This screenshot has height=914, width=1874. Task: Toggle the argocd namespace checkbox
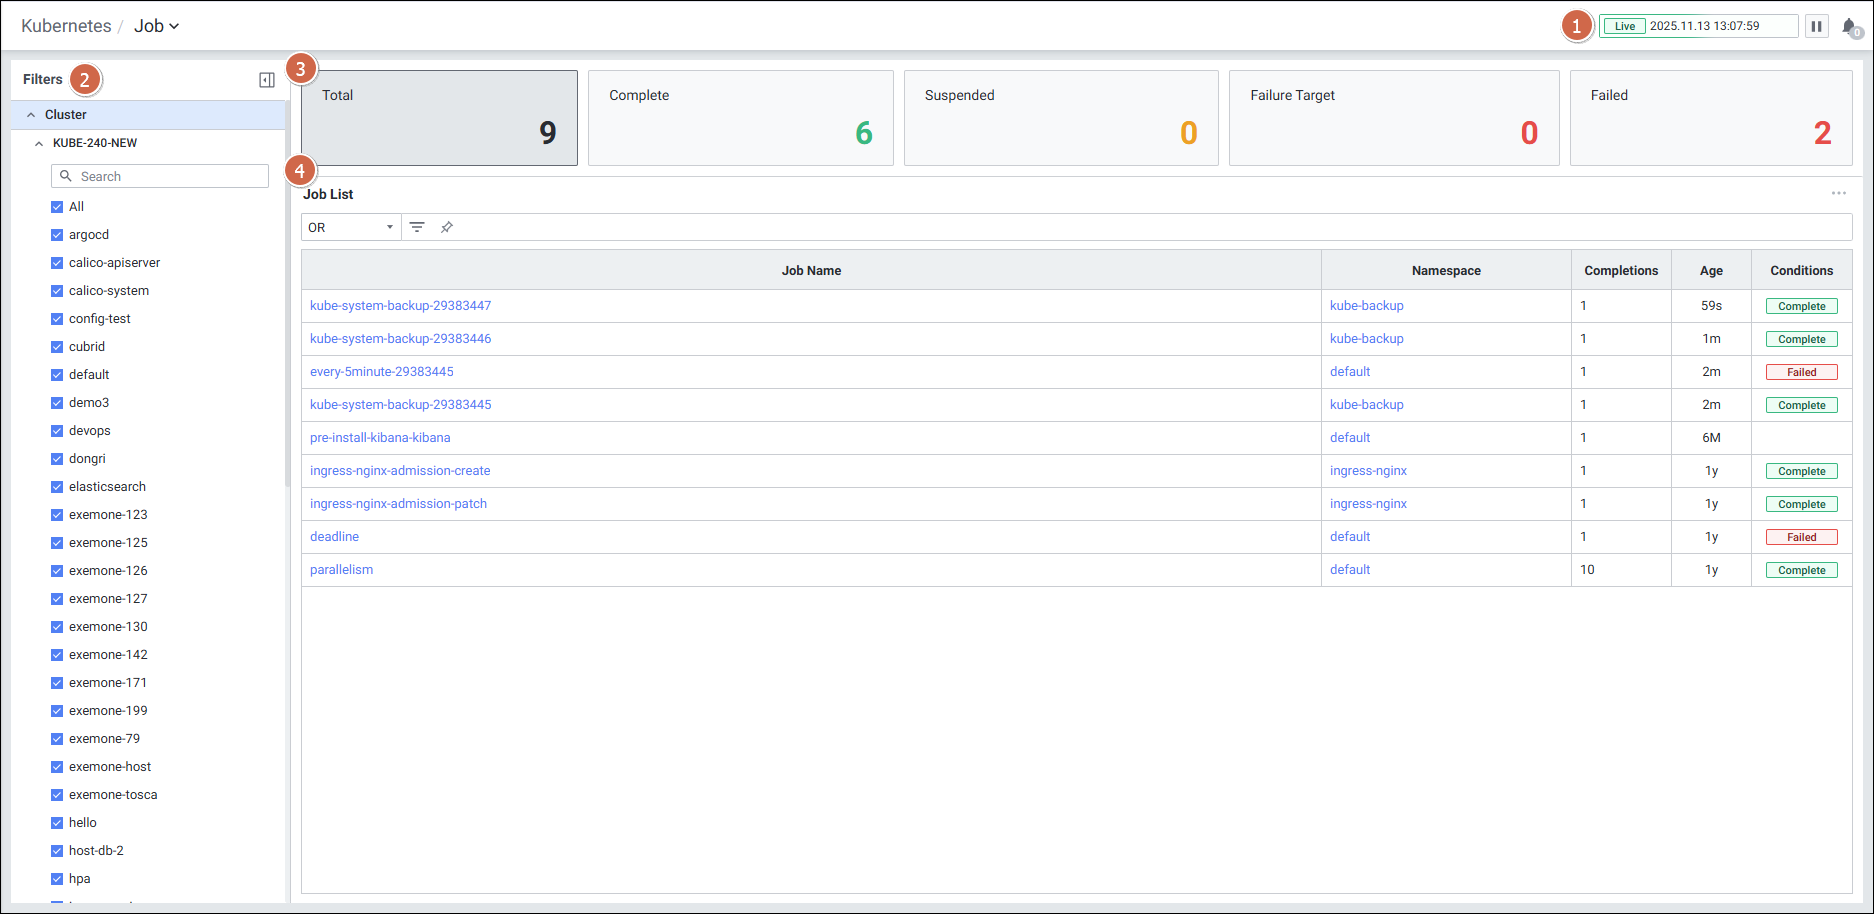[57, 235]
